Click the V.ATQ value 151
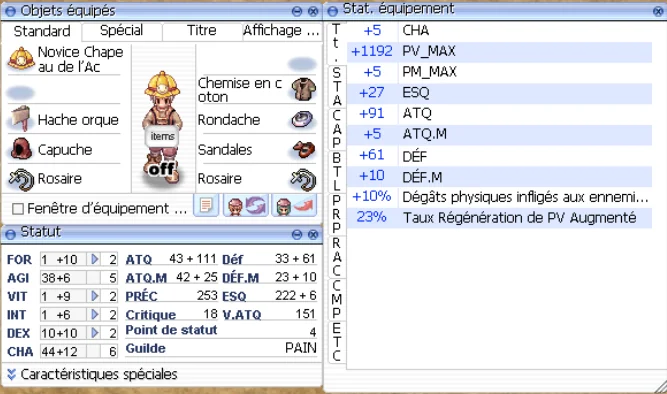667x394 pixels. (305, 314)
